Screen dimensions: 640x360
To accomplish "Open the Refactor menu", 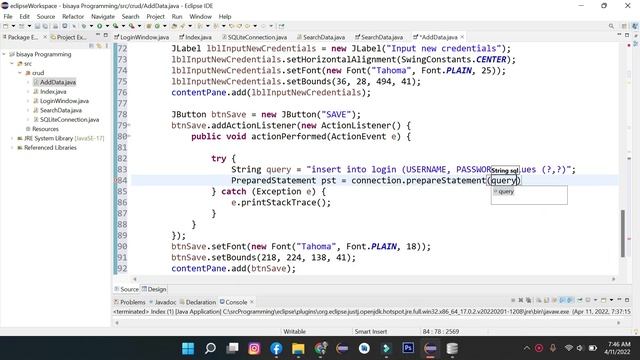I will pyautogui.click(x=73, y=16).
